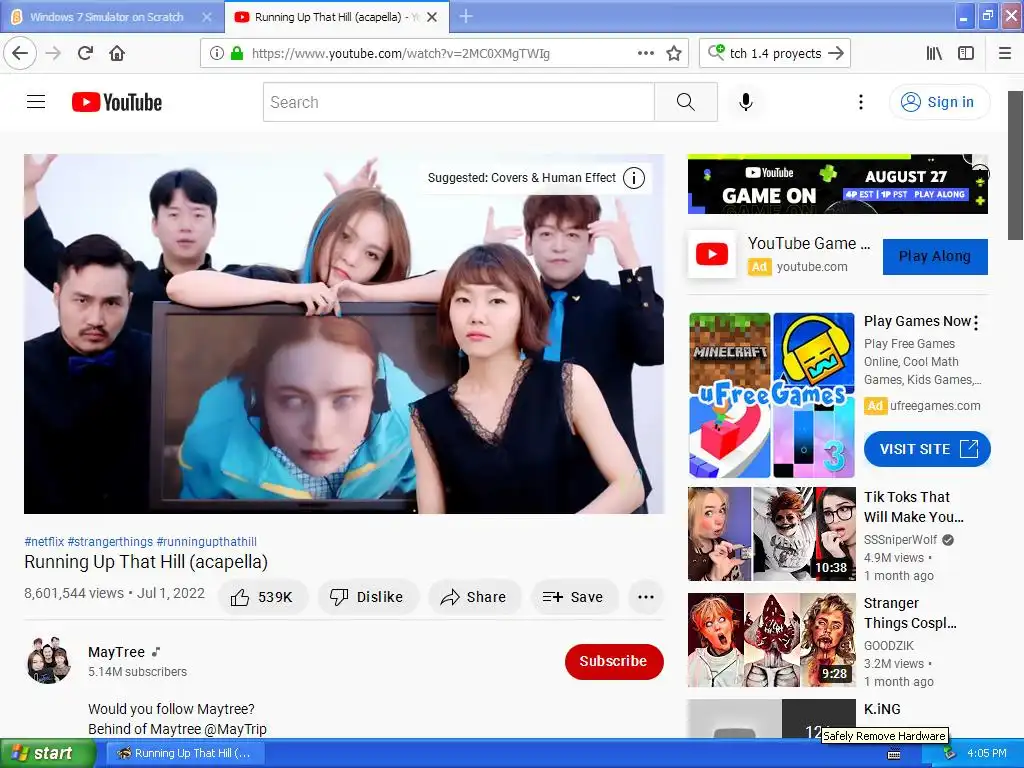Viewport: 1024px width, 768px height.
Task: Click the YouTube logo
Action: (x=117, y=103)
